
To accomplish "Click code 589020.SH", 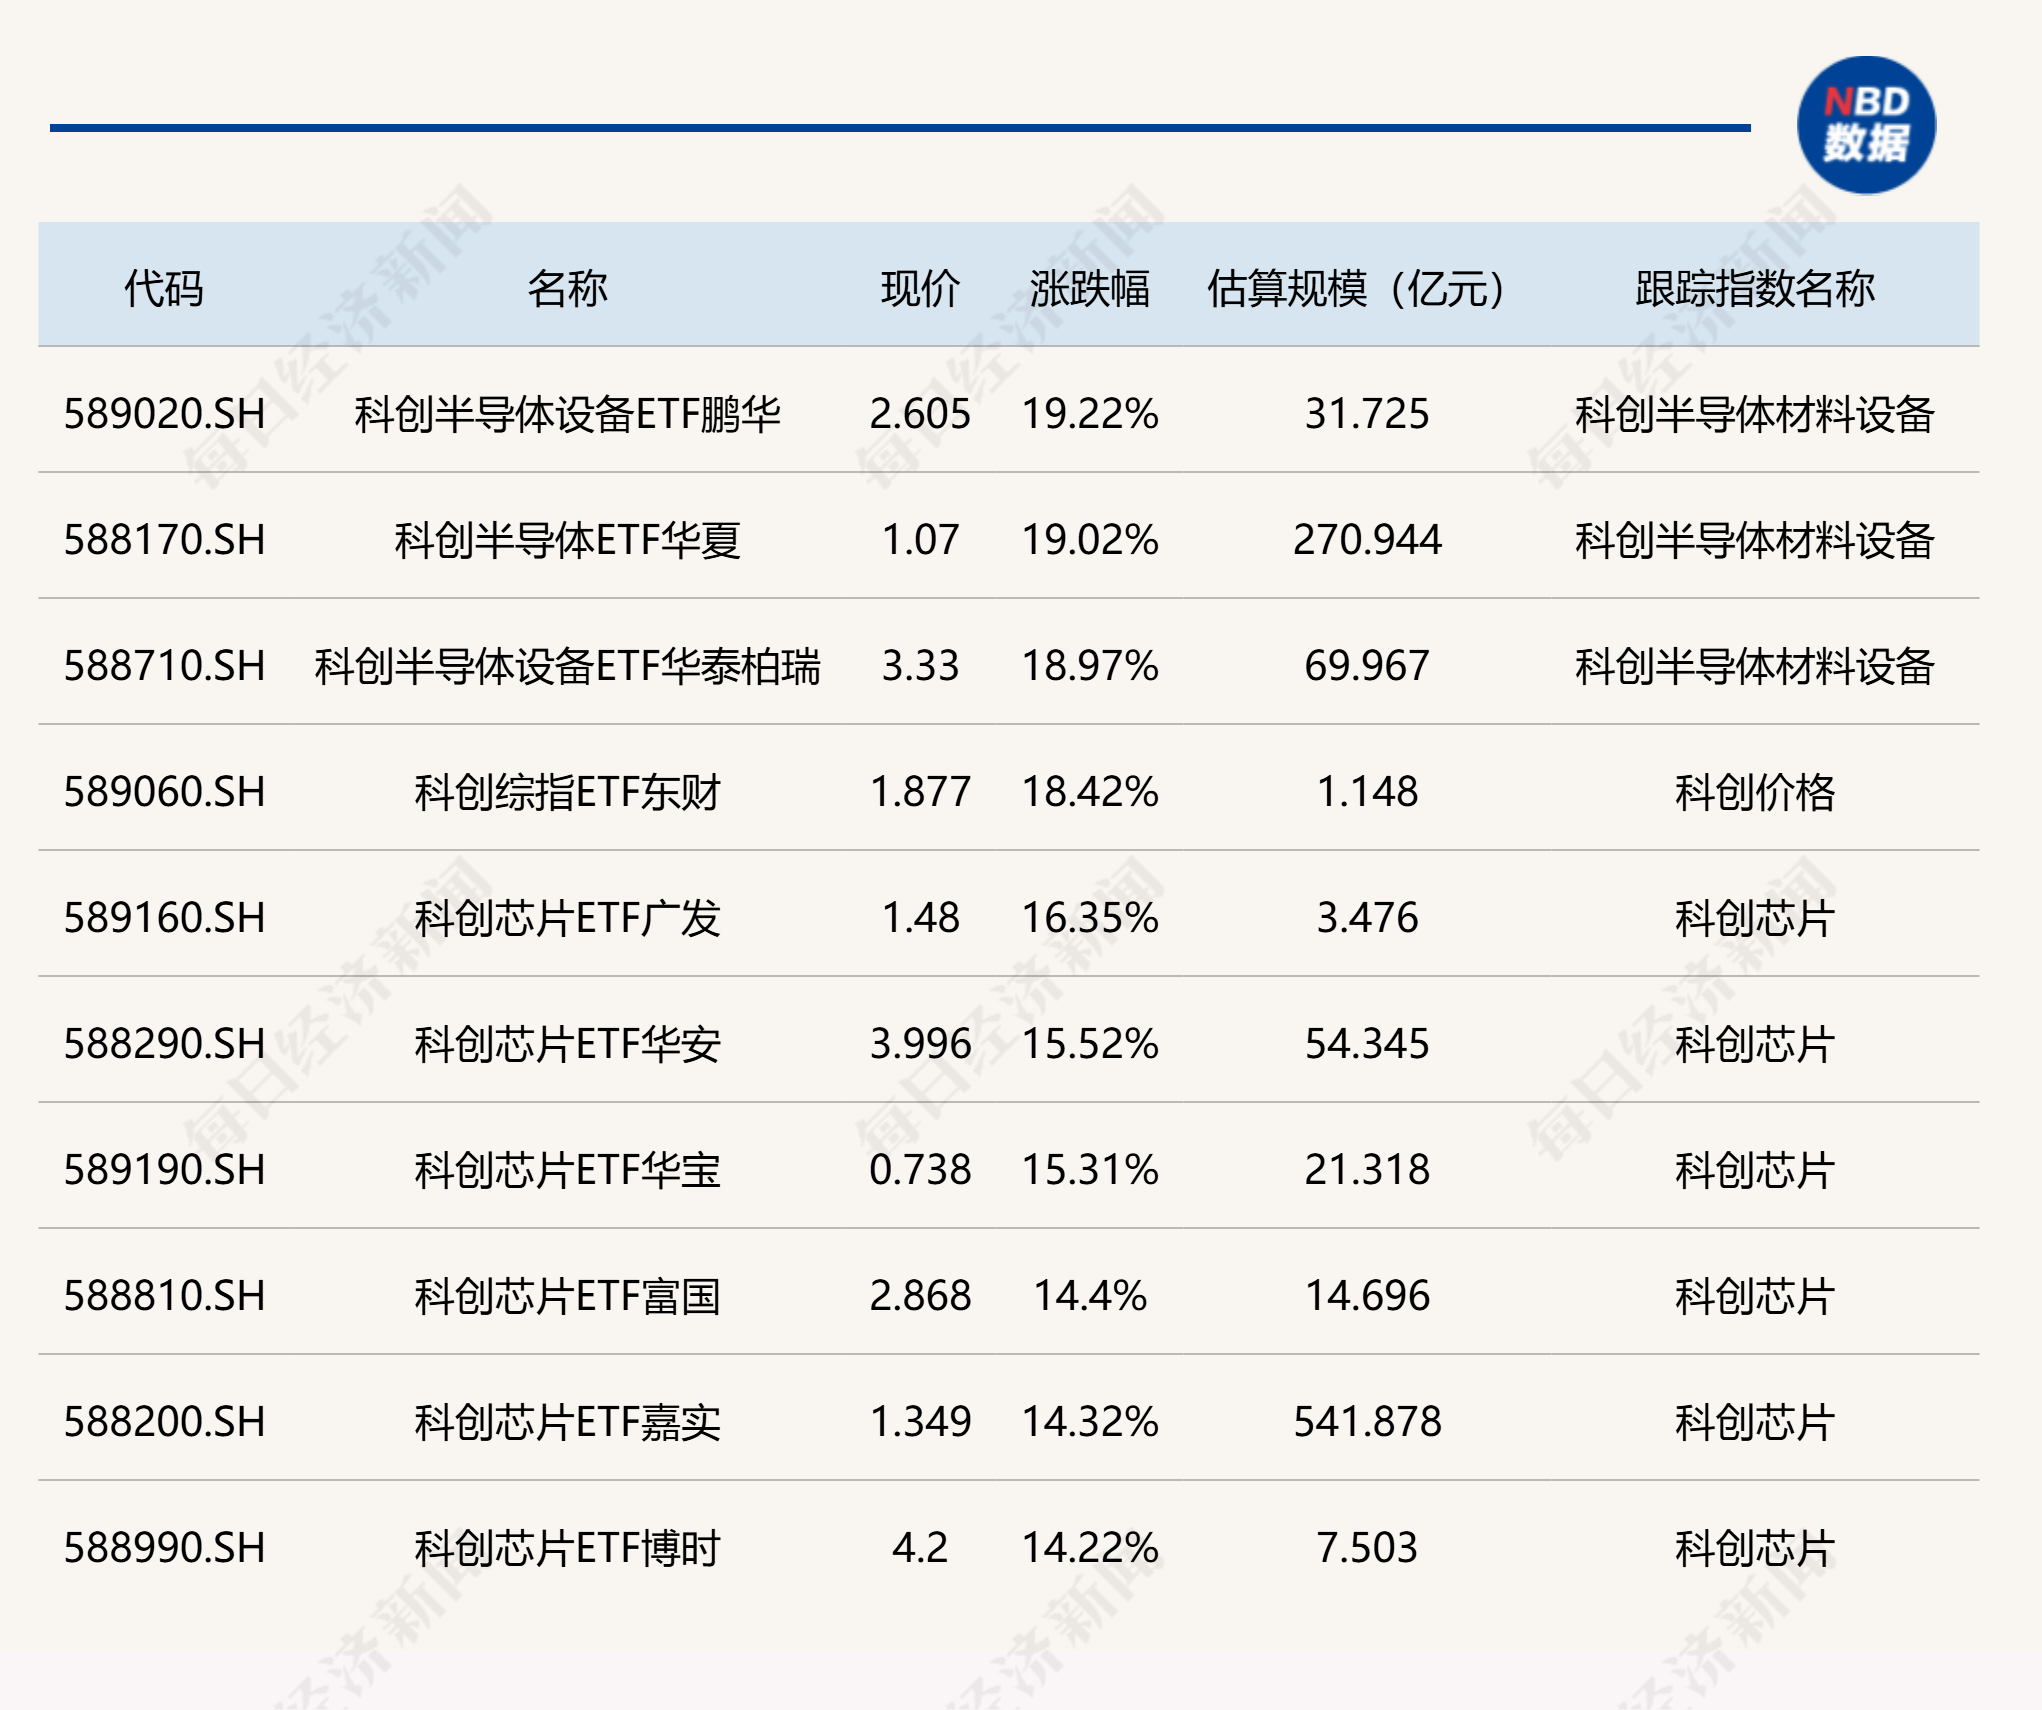I will coord(165,414).
